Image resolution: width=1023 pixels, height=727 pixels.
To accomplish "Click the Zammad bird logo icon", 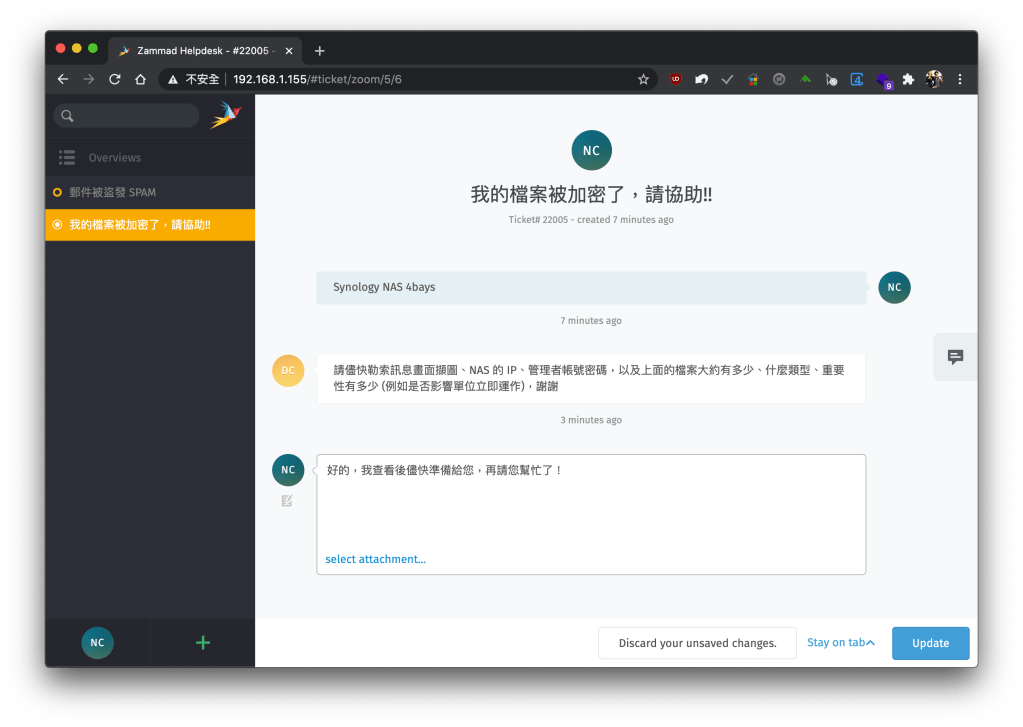I will 226,115.
